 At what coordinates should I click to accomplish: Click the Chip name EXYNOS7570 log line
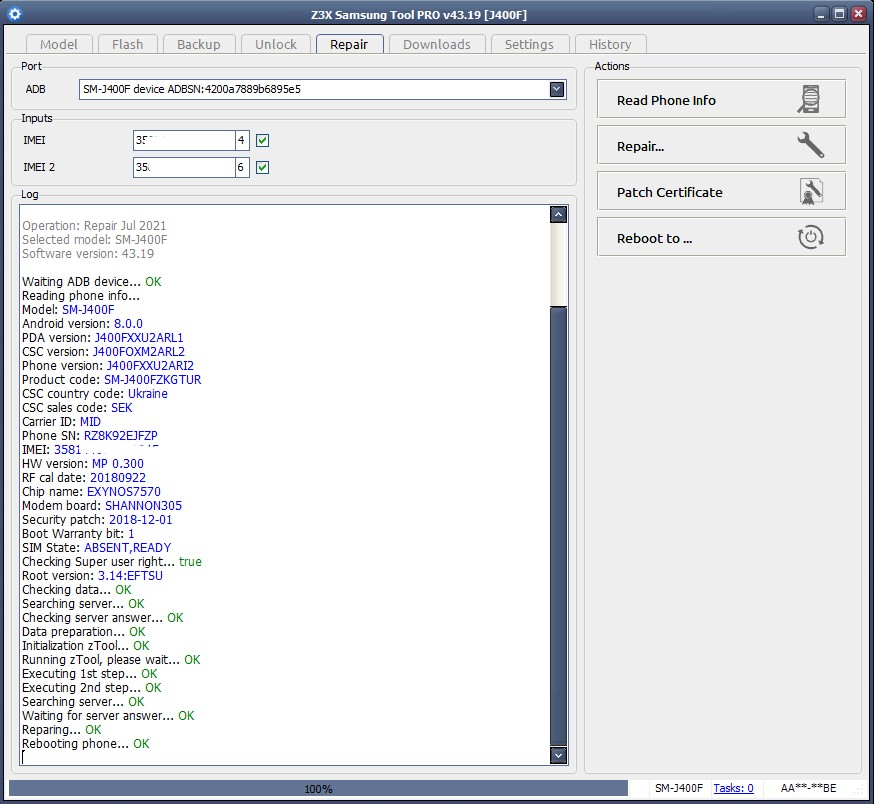[91, 492]
